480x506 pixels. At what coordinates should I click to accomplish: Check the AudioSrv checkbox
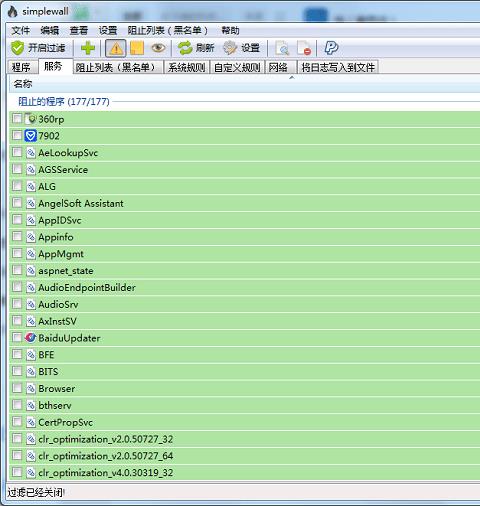17,304
